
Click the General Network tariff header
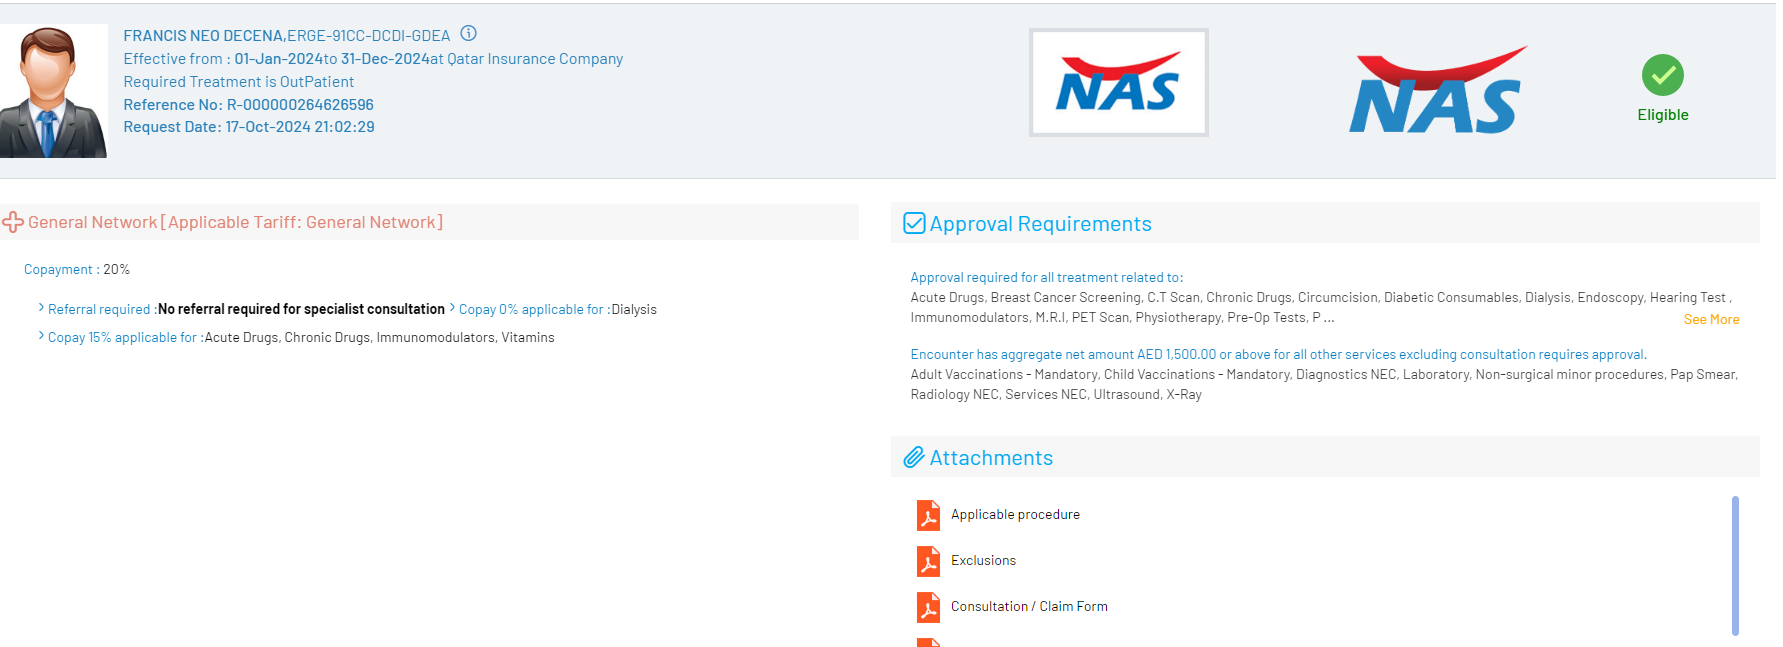[x=235, y=222]
